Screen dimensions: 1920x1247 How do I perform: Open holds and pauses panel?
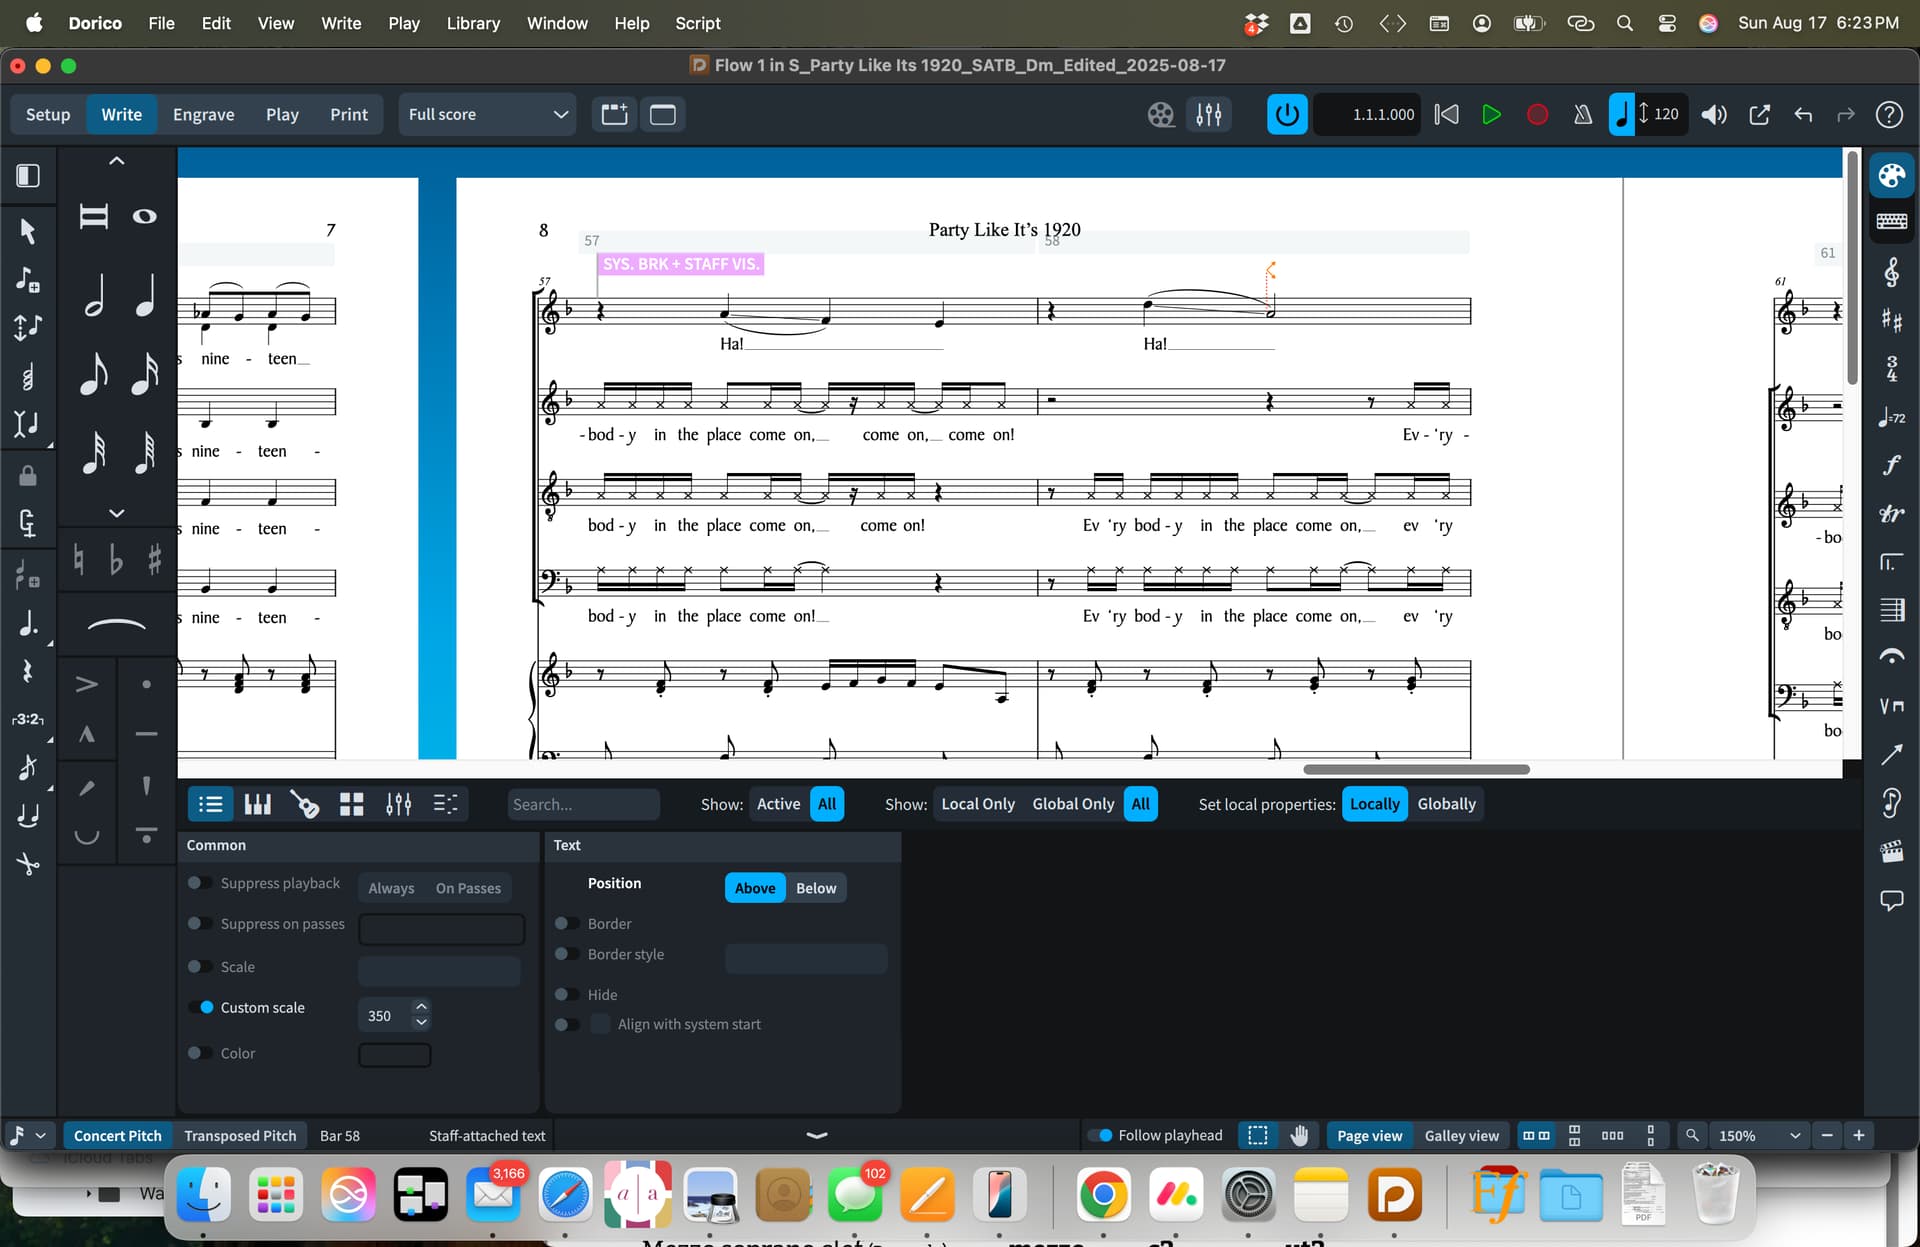(1891, 657)
